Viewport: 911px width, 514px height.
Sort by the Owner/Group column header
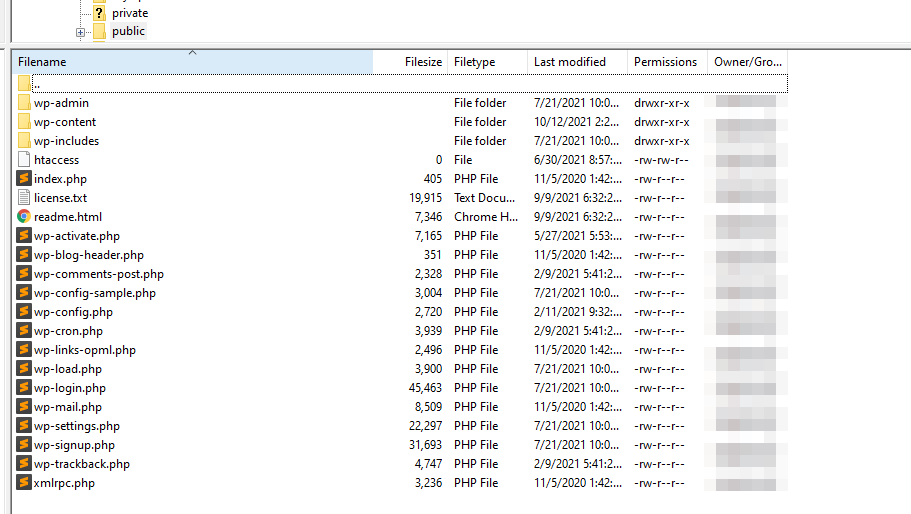[748, 62]
